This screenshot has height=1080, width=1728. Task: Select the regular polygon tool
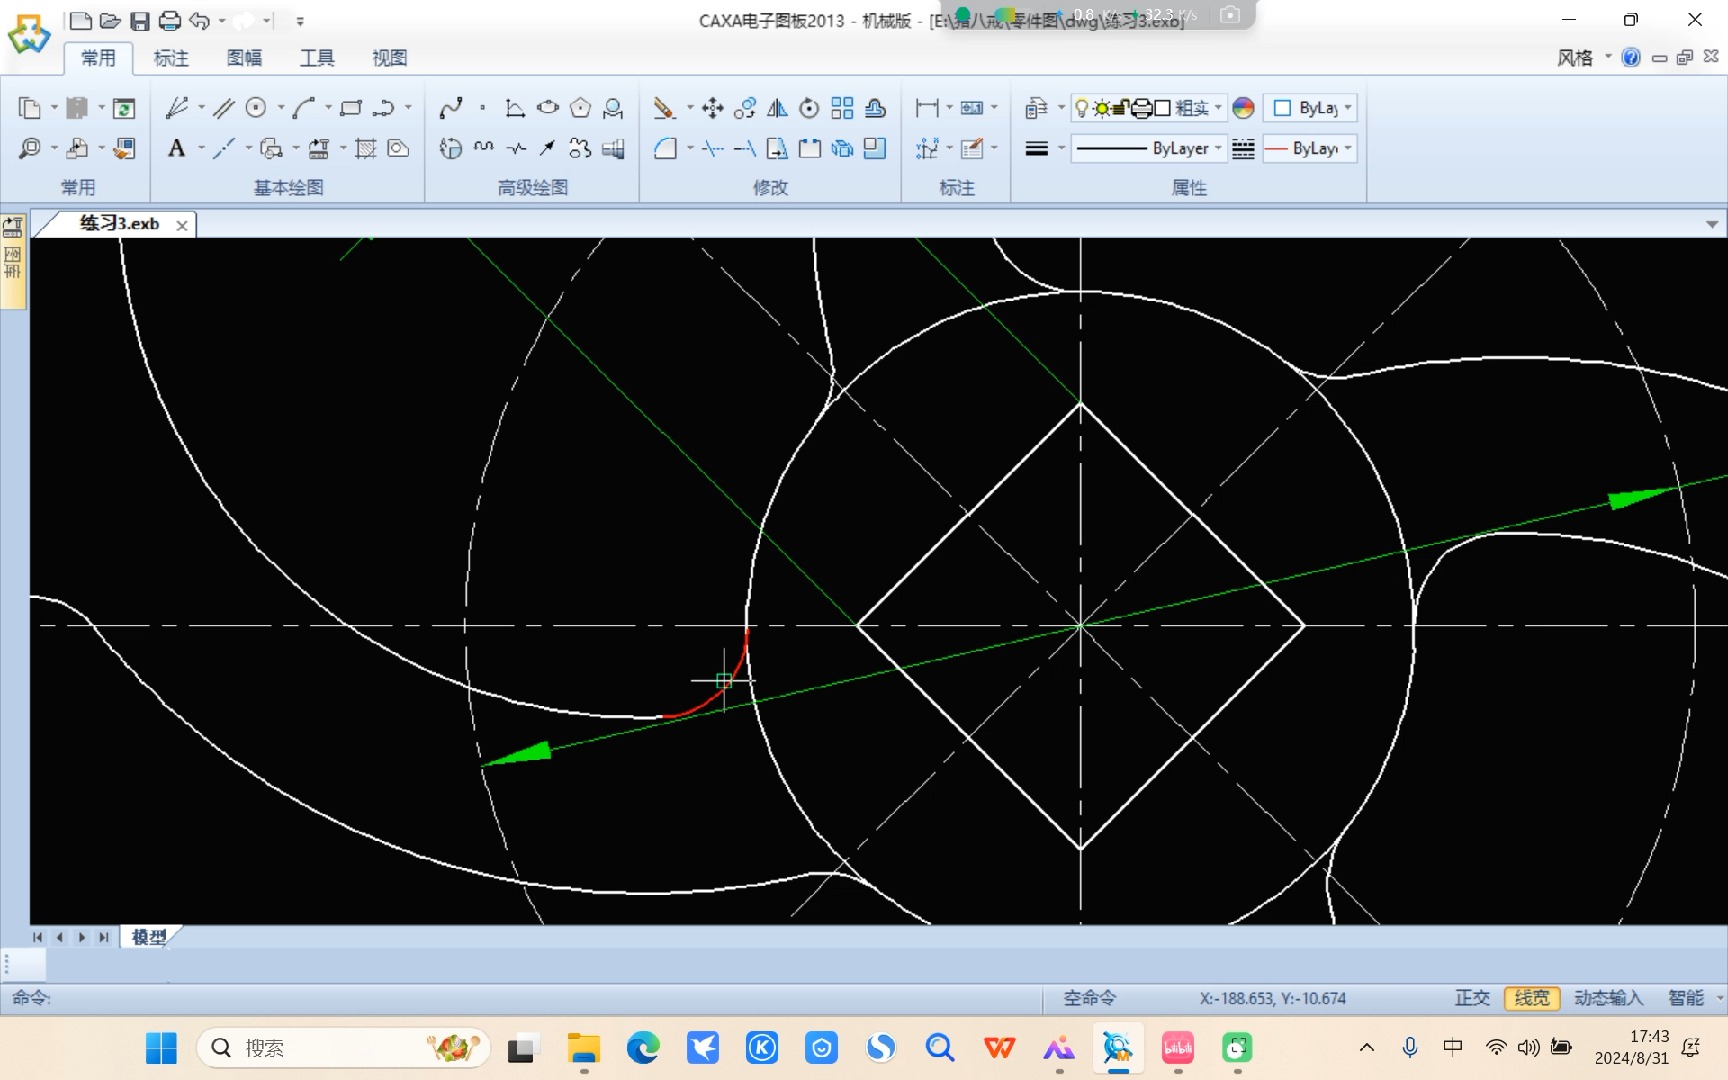580,107
